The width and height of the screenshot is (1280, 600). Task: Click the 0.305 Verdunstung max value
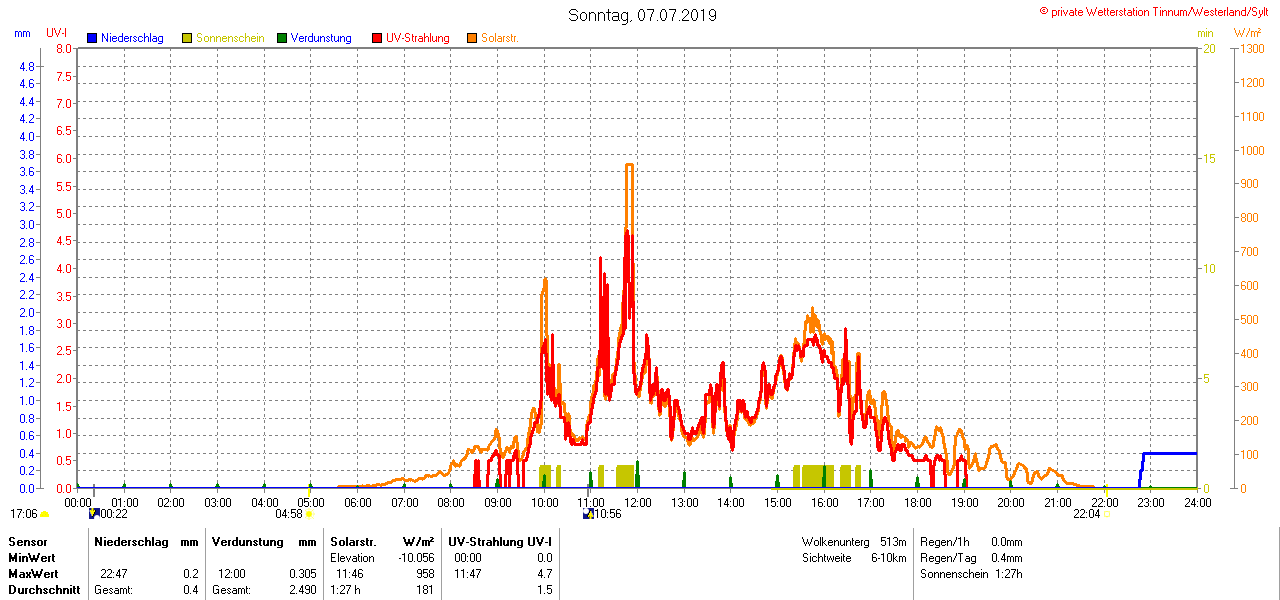[303, 574]
